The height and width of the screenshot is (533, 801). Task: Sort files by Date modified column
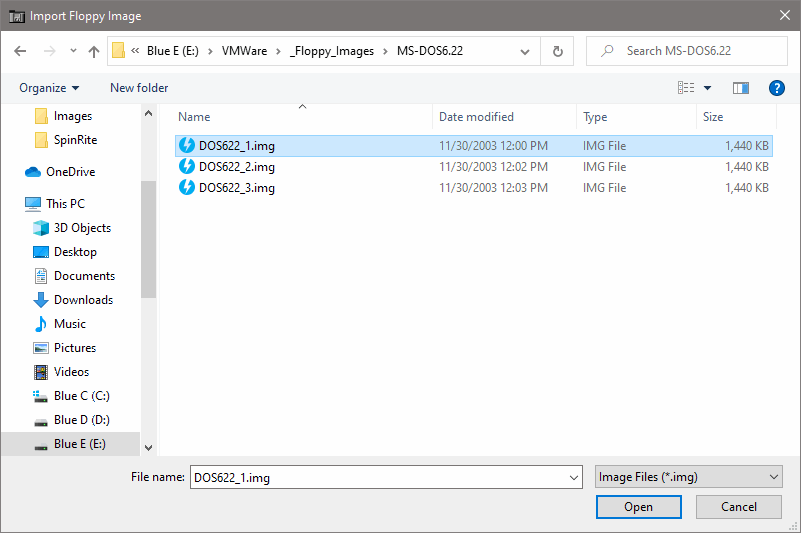476,117
